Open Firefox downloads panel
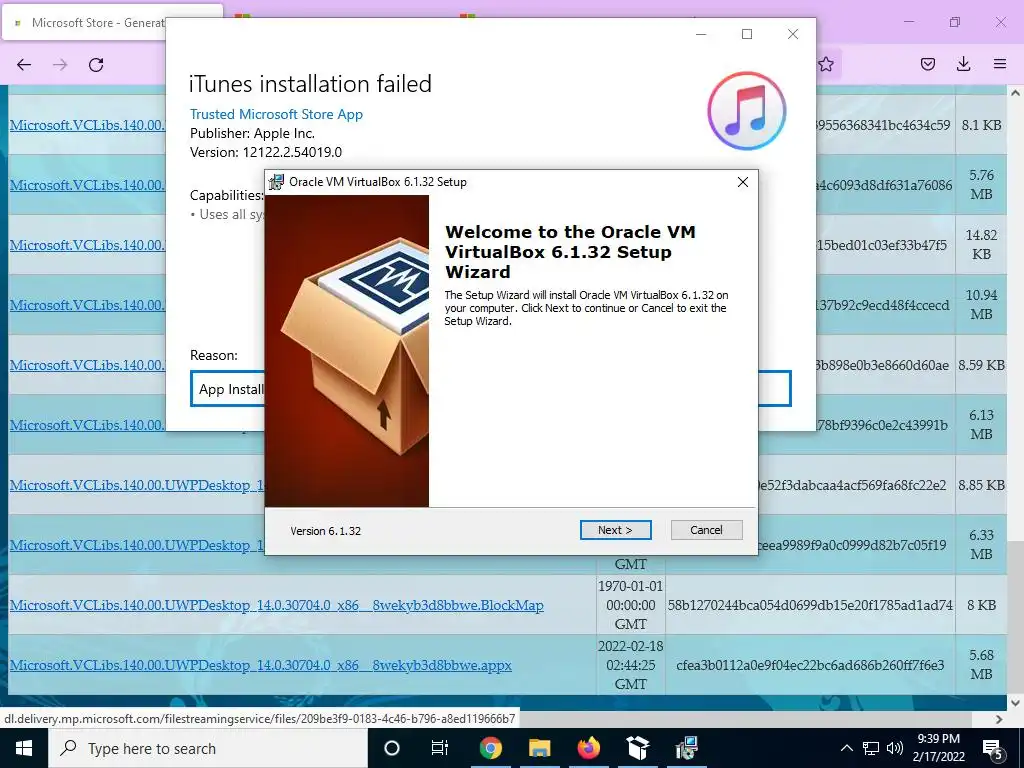Viewport: 1024px width, 768px height. coord(963,64)
